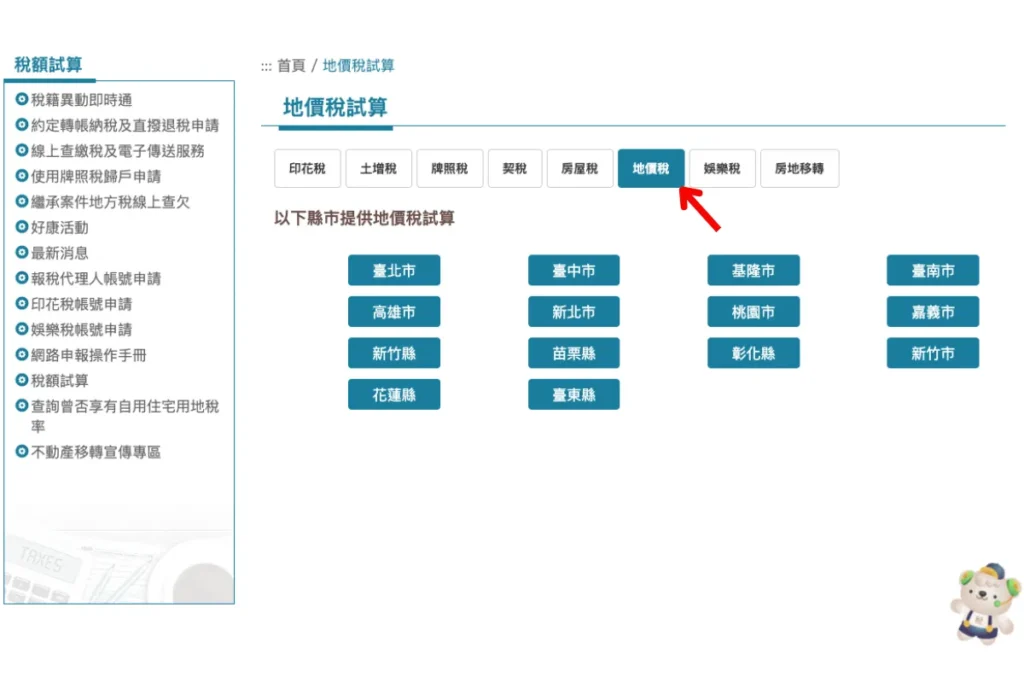This screenshot has width=1024, height=683.
Task: Open 網路申報操作手冊 in the sidebar
Action: click(89, 355)
